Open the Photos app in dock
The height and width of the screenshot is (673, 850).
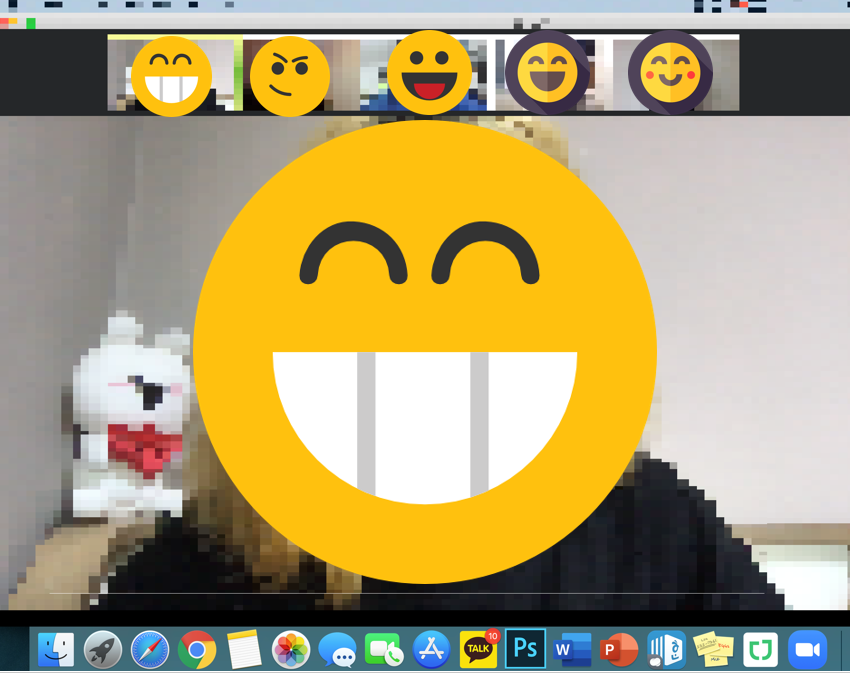pos(291,650)
